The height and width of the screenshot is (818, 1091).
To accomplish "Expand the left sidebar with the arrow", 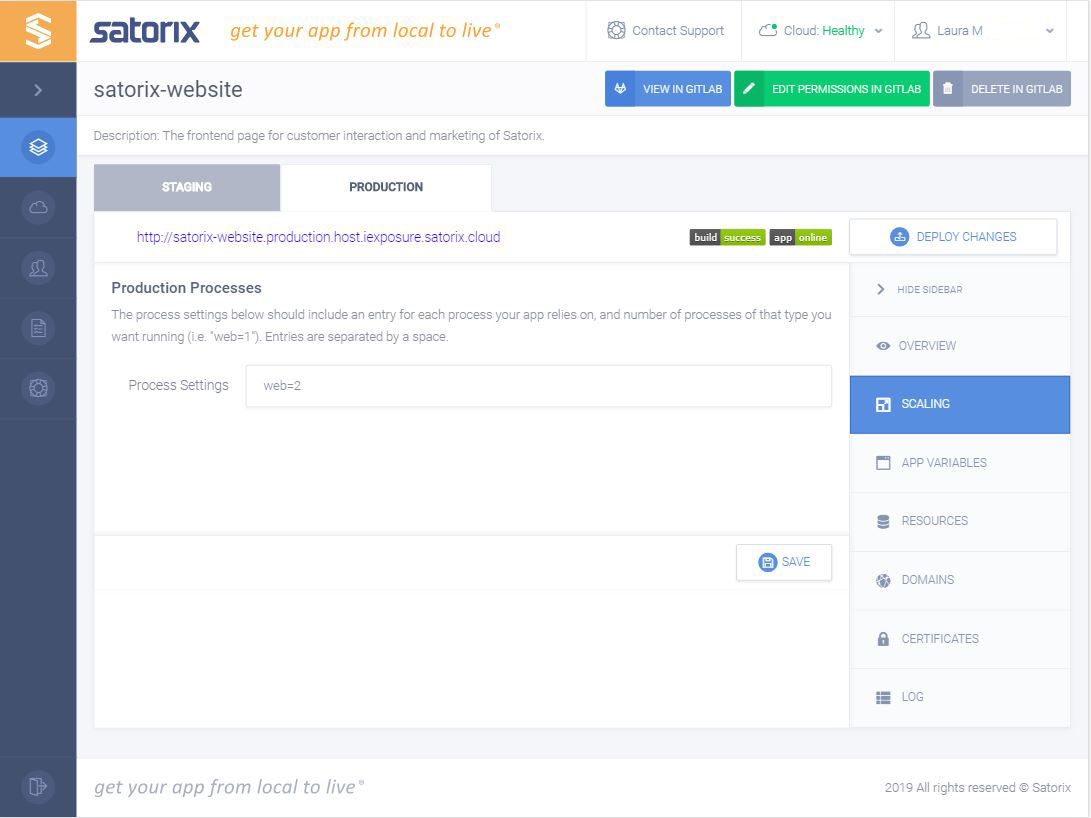I will pos(38,89).
